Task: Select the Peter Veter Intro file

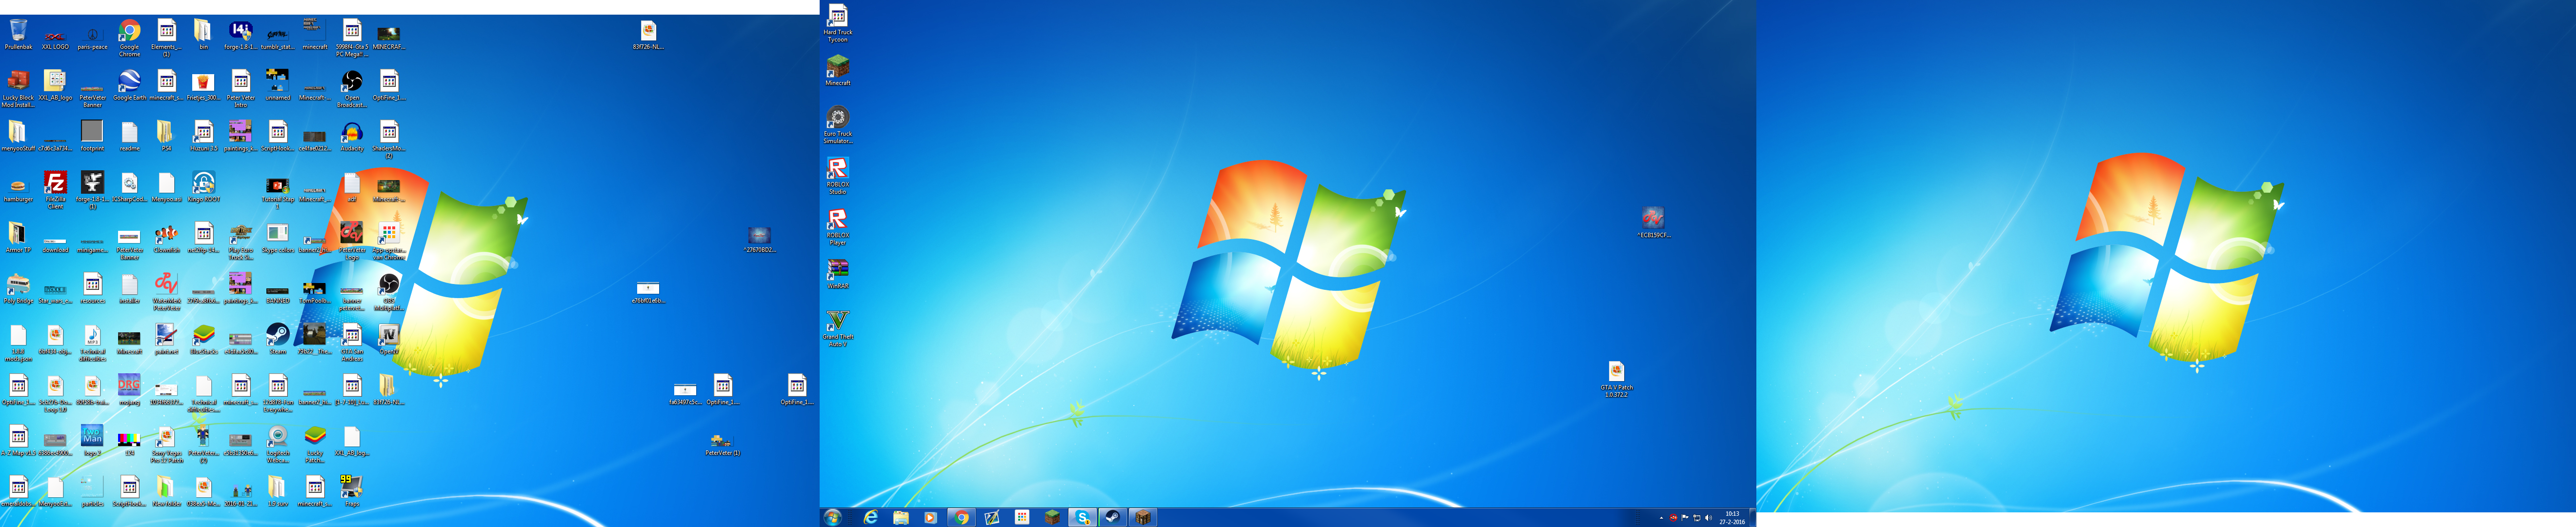Action: (241, 89)
